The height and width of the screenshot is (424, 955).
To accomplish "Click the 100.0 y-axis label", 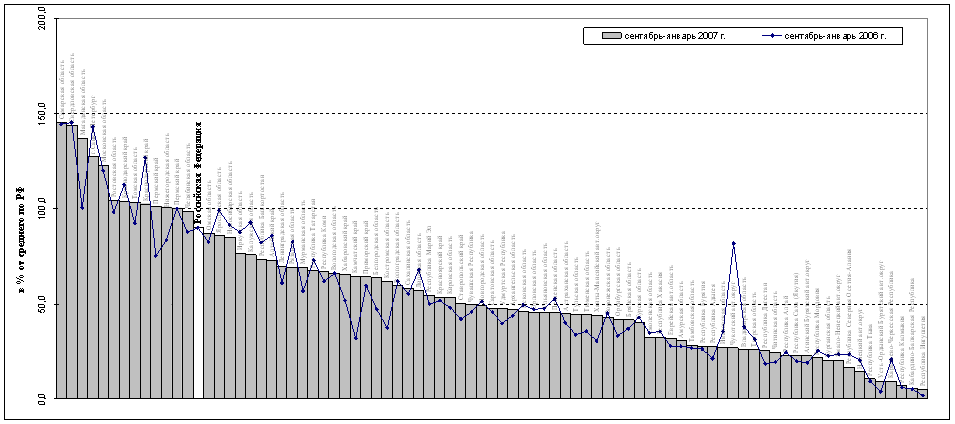I will coord(40,209).
